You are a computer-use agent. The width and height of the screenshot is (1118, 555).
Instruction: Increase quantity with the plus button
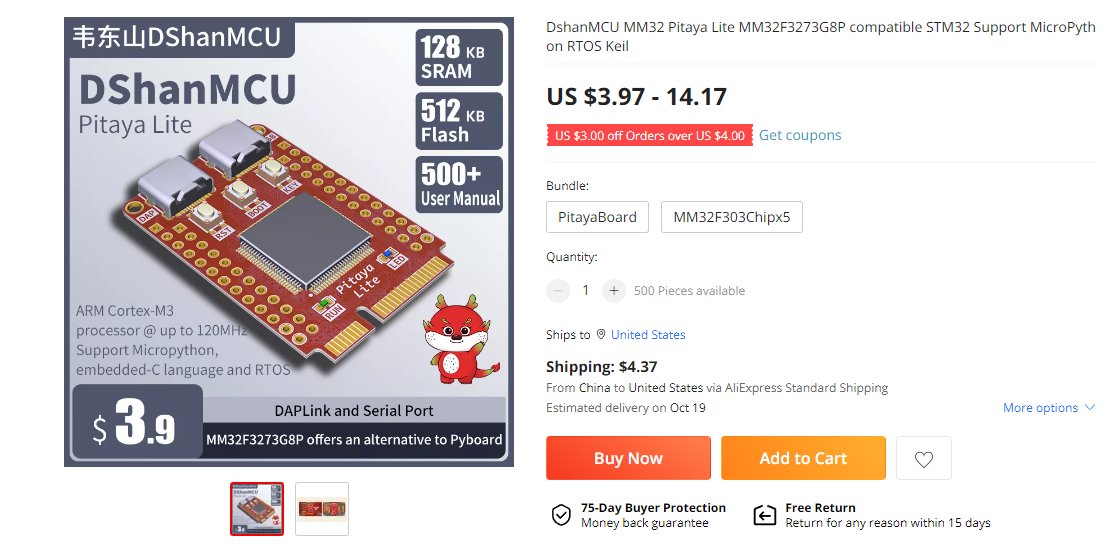click(x=614, y=290)
